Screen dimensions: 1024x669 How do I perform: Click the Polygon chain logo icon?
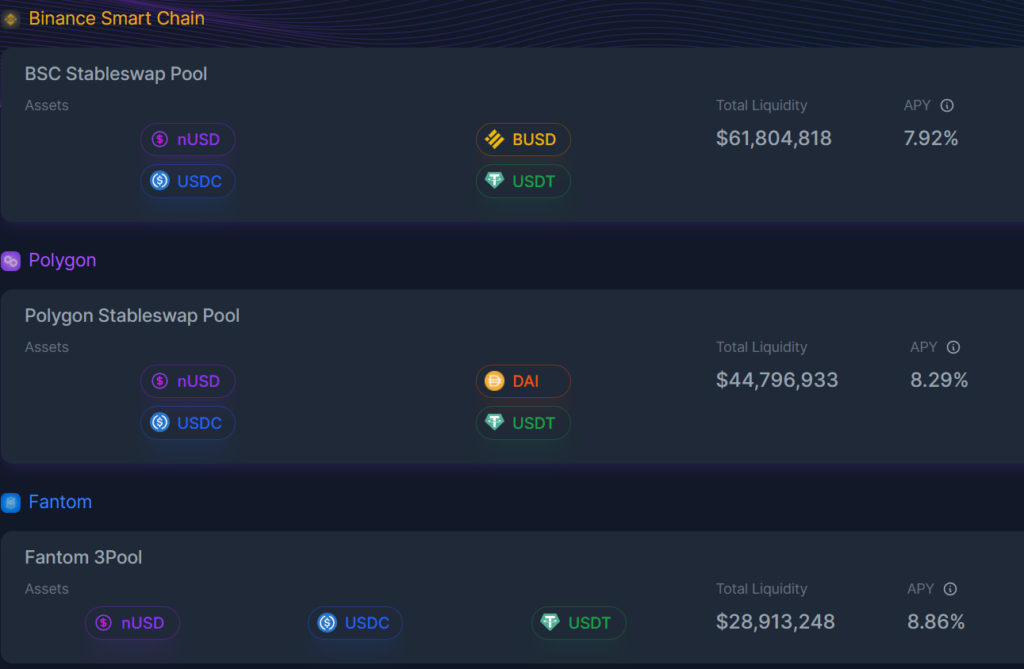point(10,261)
